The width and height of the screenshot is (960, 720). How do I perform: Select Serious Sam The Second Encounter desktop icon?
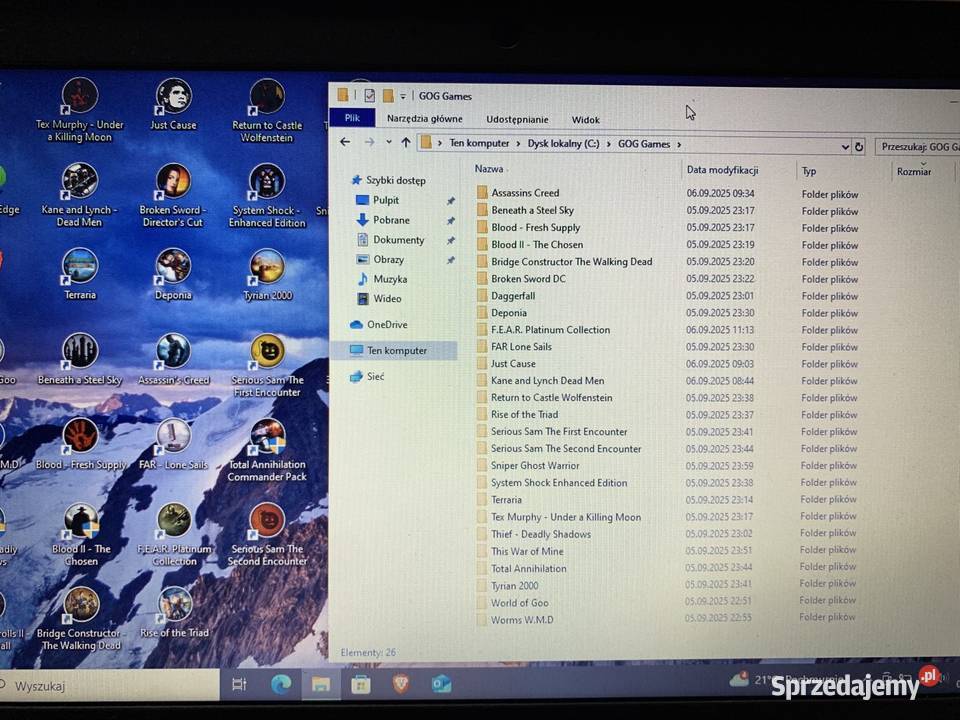[268, 535]
